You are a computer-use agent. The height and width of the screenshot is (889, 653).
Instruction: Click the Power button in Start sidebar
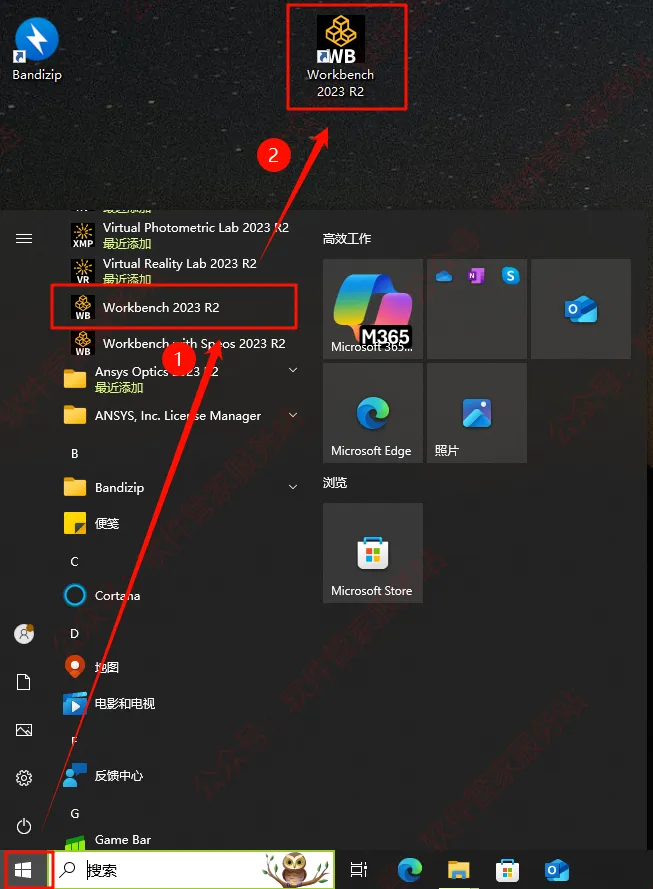coord(24,826)
